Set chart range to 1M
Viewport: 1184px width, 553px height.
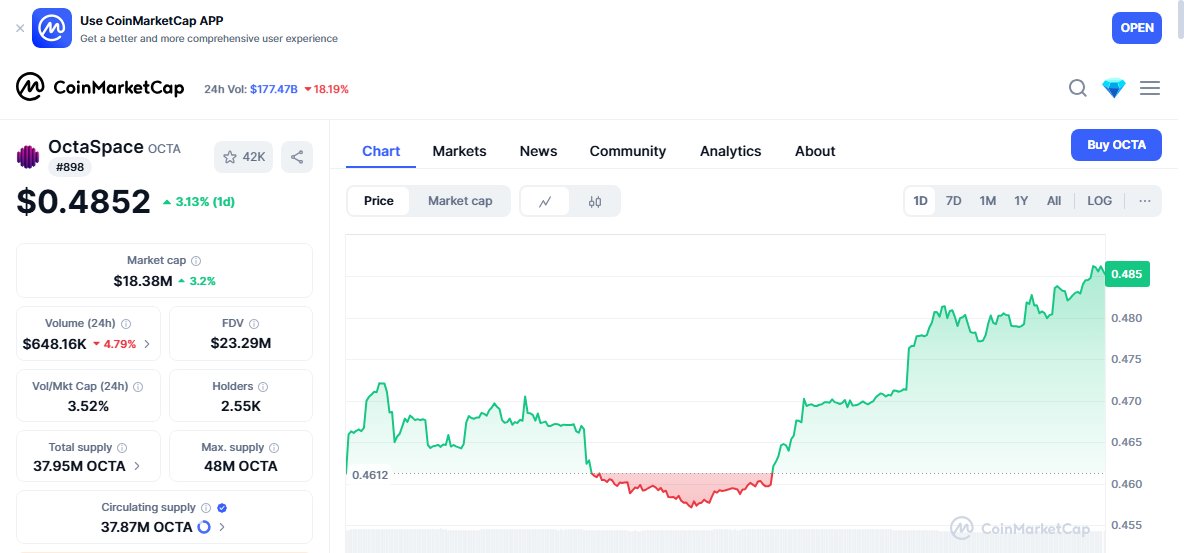988,201
